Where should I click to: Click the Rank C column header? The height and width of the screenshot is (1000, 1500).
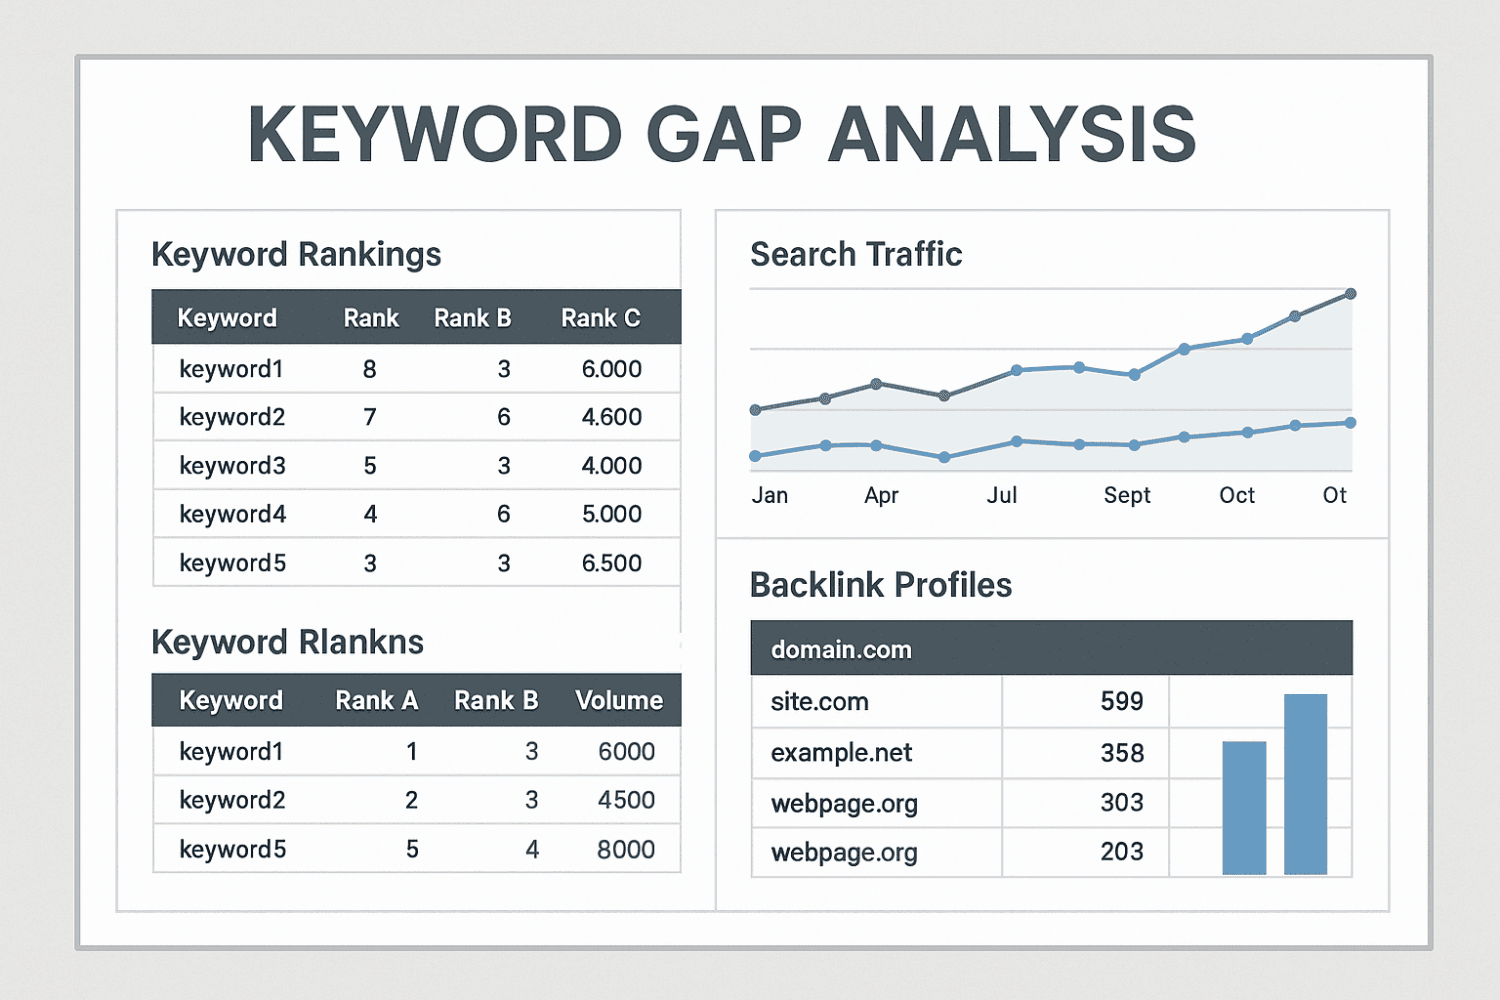[600, 318]
